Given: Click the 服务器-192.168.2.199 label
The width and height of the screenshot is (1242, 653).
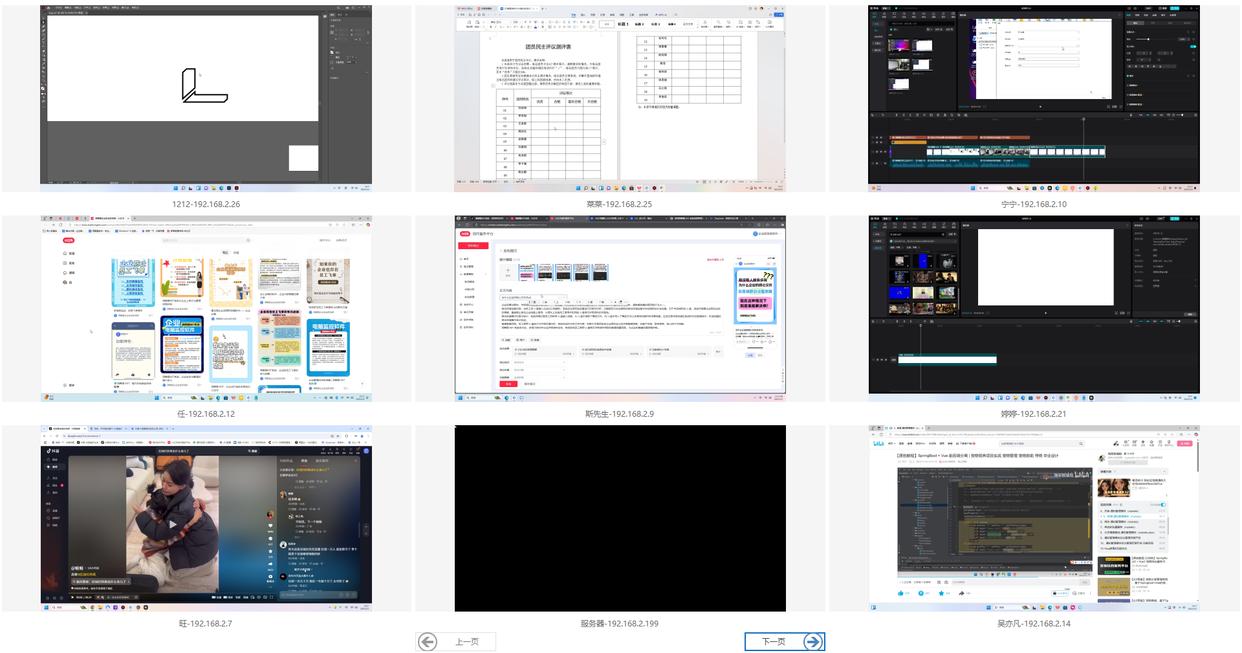Looking at the screenshot, I should 620,623.
